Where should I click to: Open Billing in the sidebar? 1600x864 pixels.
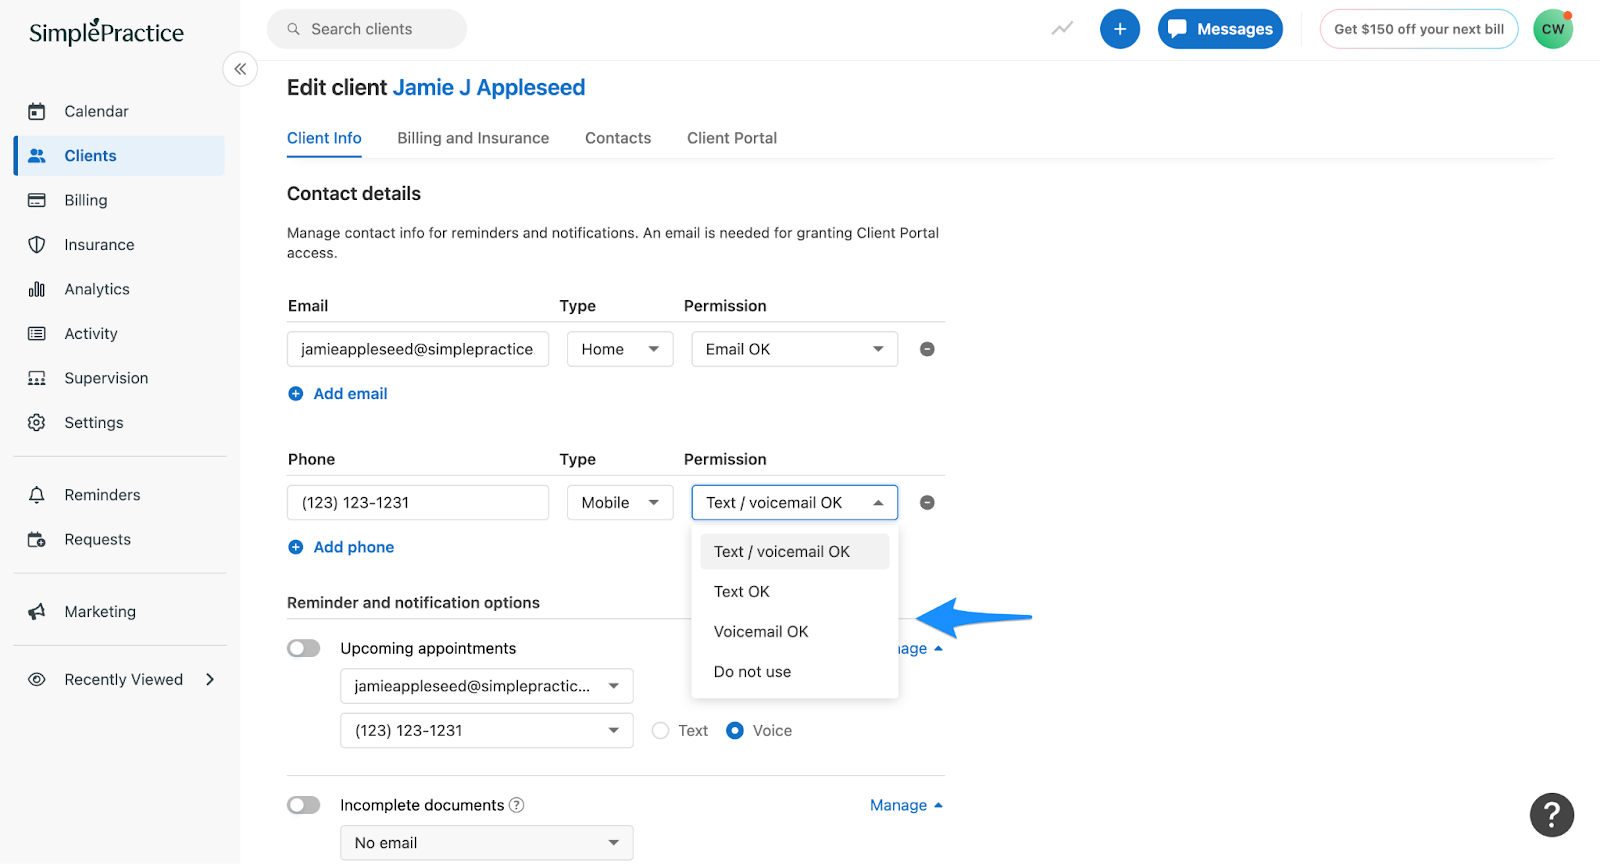pos(120,200)
